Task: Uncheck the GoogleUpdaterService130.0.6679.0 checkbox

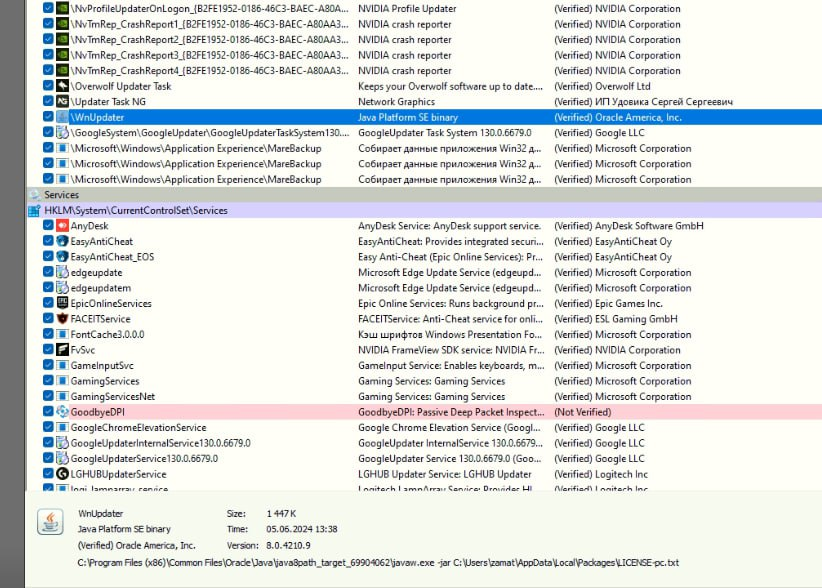Action: [x=48, y=458]
